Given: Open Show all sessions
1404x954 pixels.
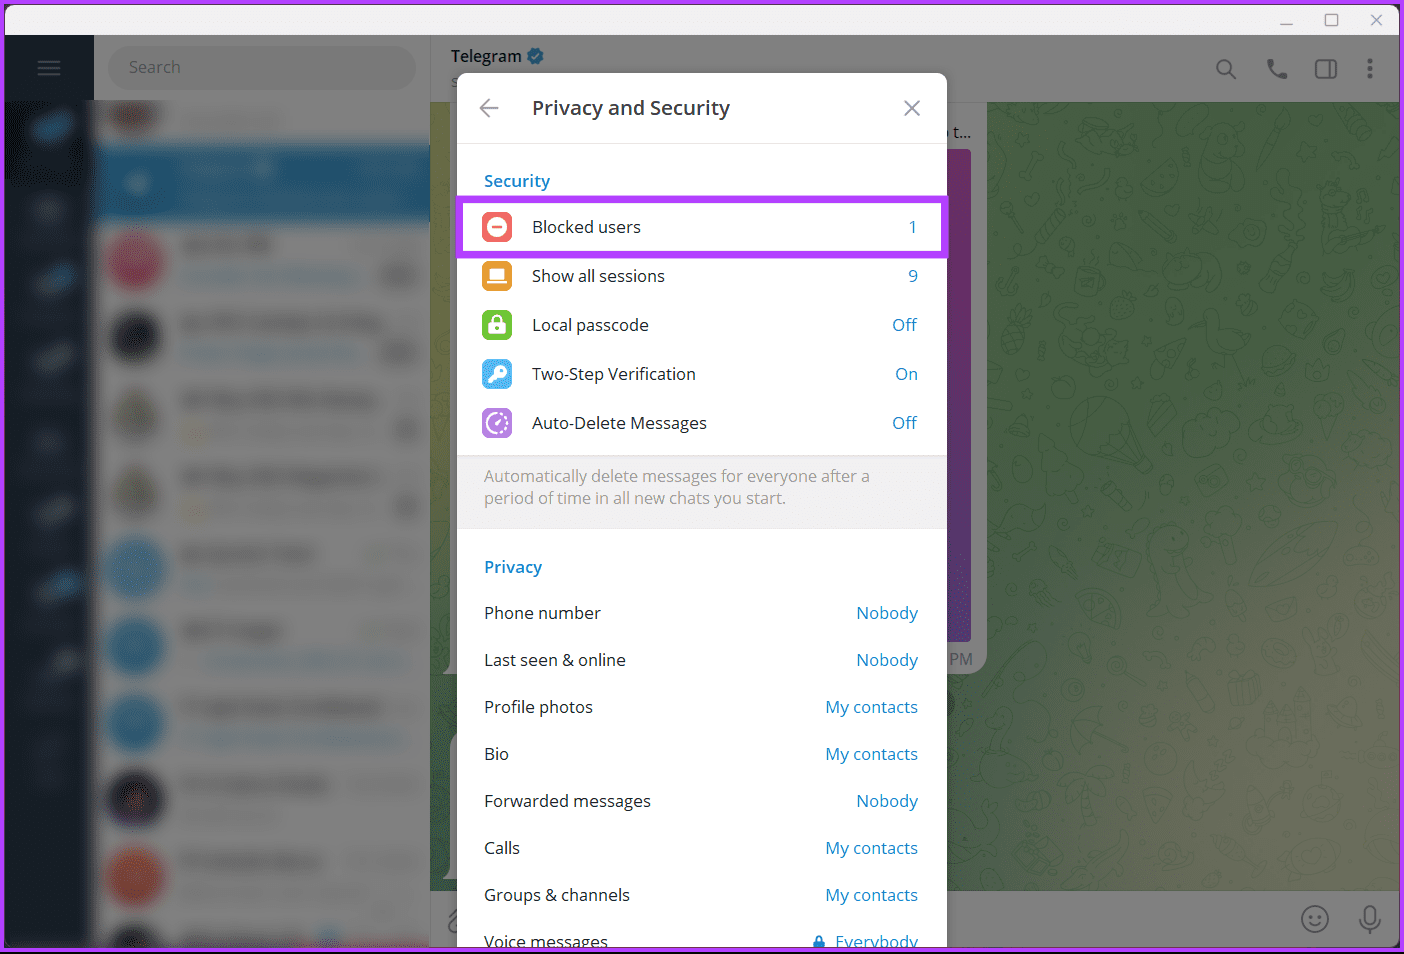Looking at the screenshot, I should (x=702, y=276).
